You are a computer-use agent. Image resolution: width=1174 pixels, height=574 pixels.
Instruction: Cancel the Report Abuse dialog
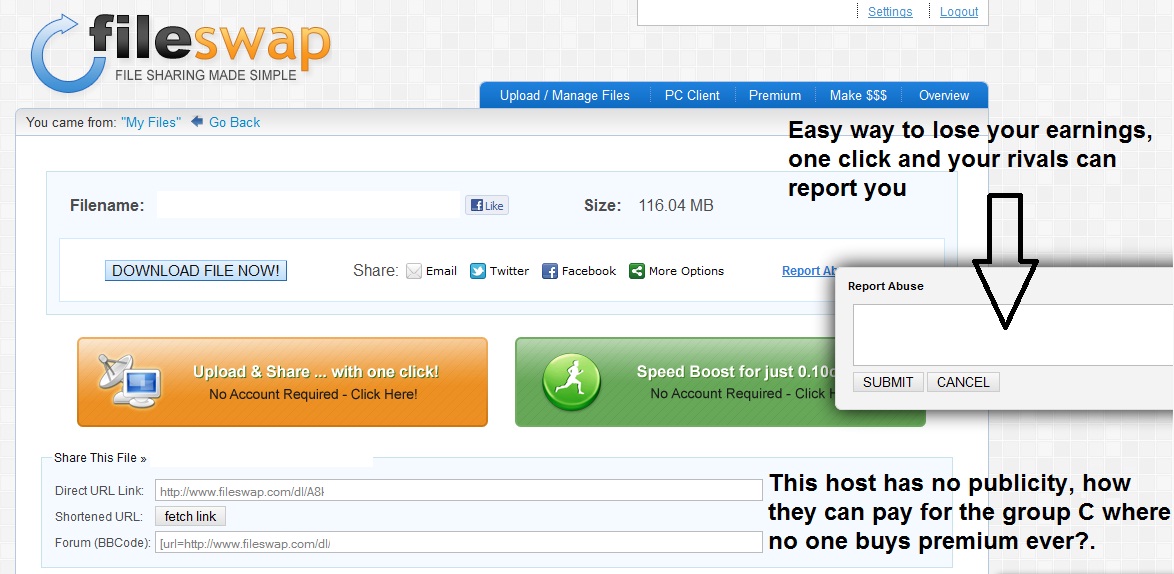(963, 382)
